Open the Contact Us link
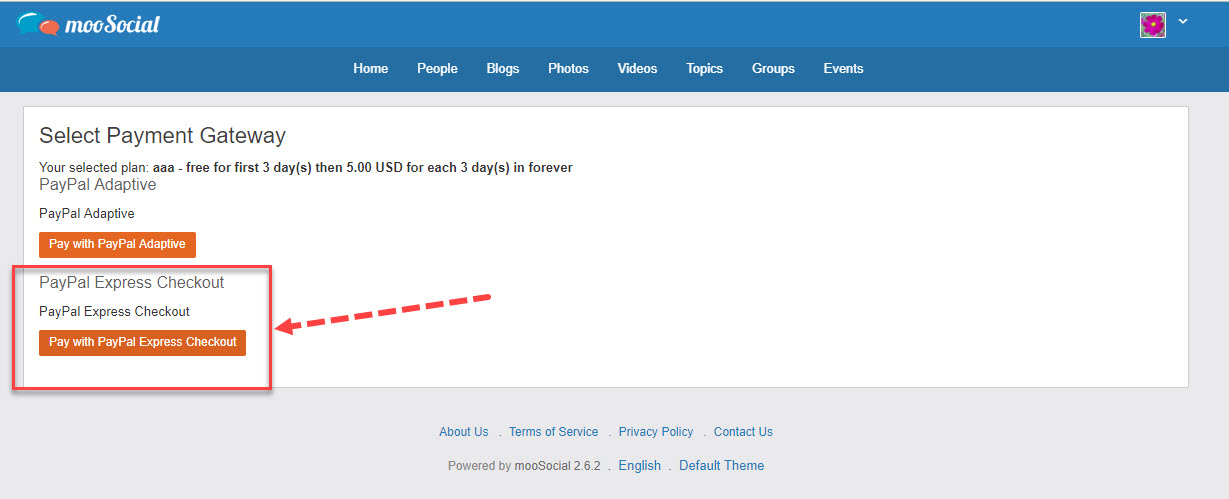This screenshot has width=1229, height=499. click(743, 432)
